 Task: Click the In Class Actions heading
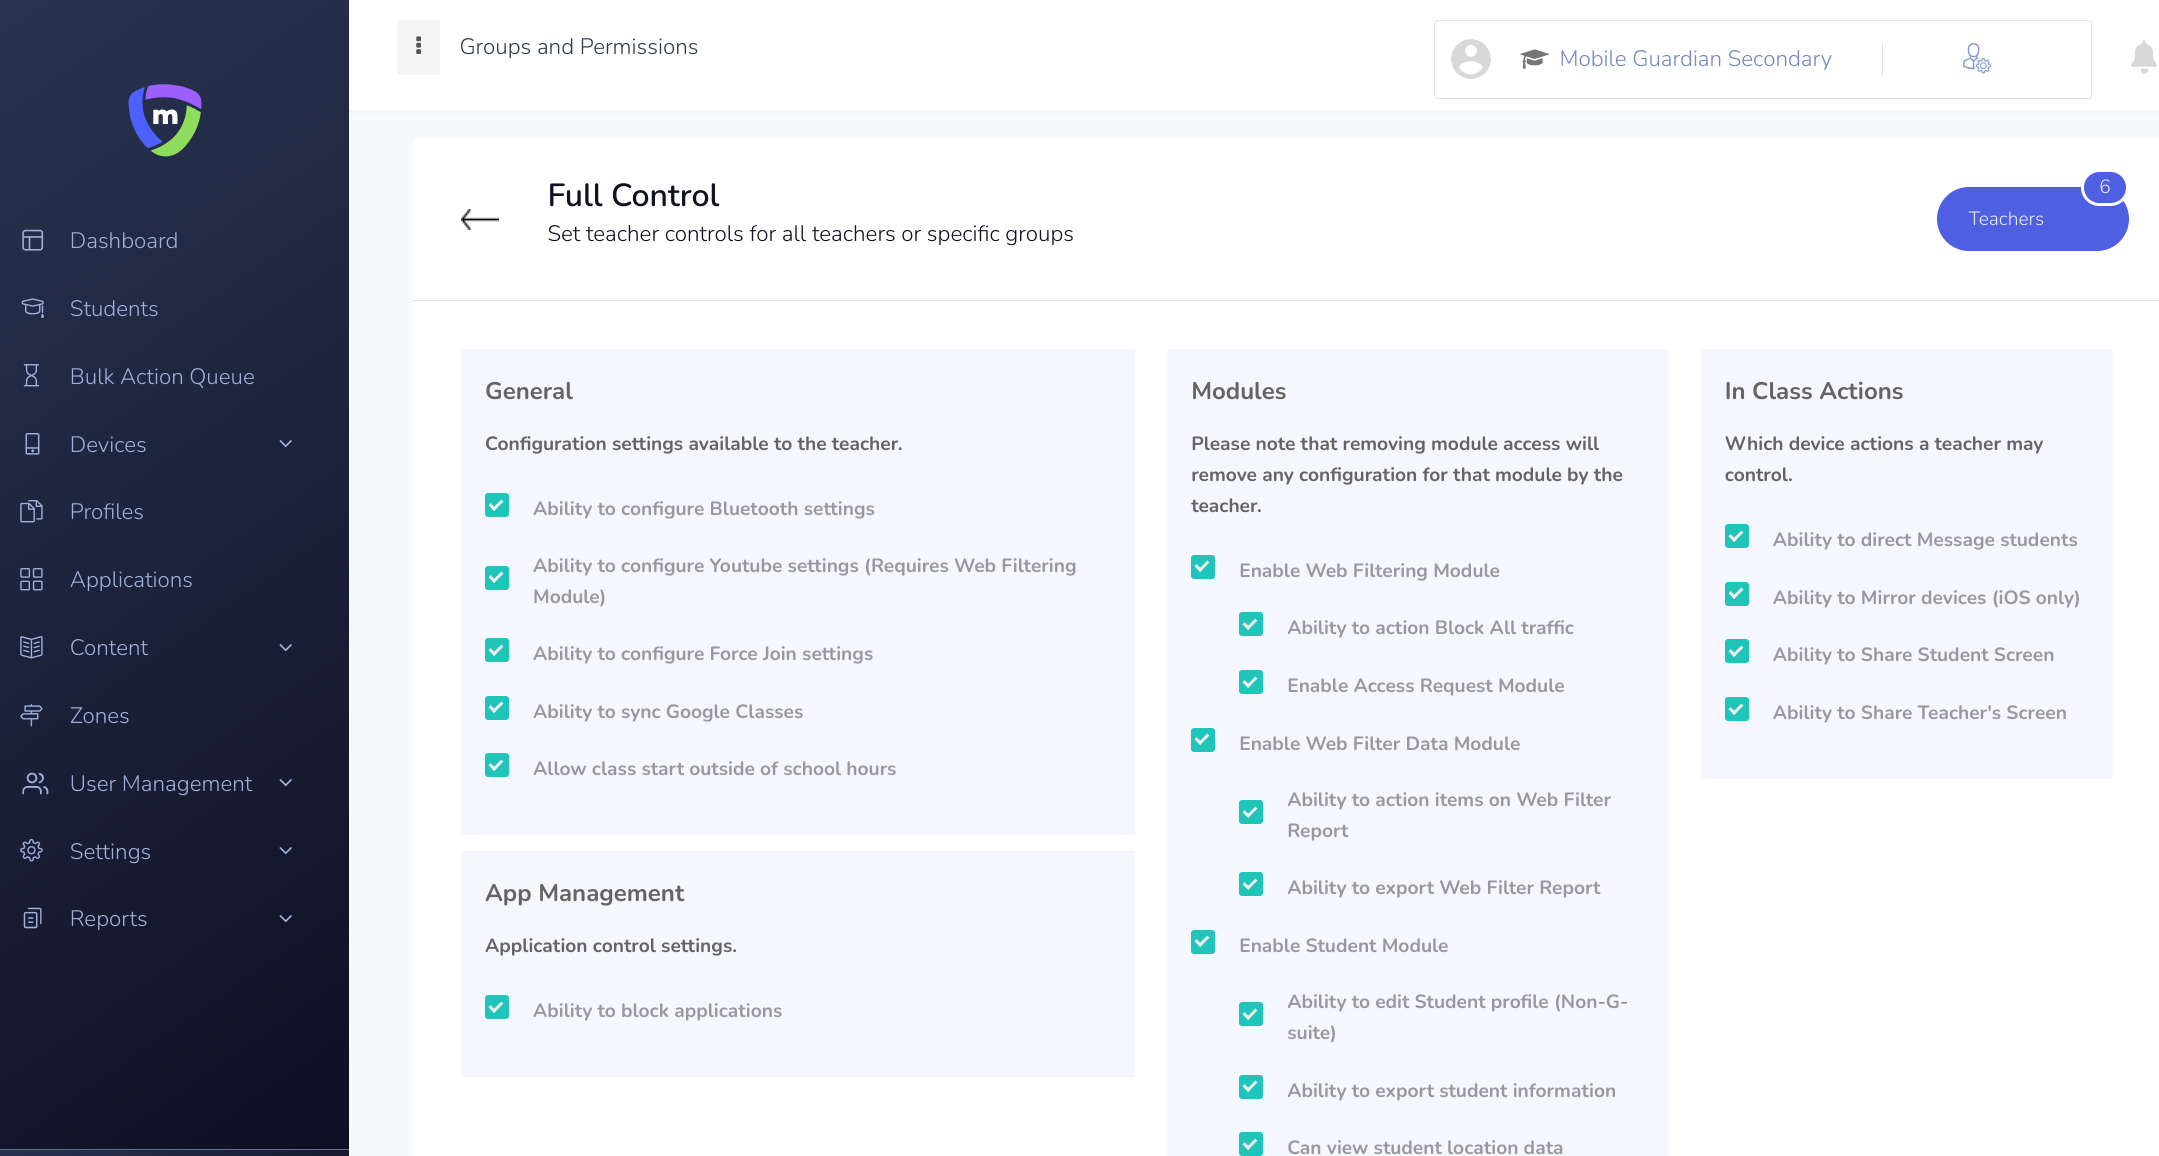pyautogui.click(x=1814, y=391)
